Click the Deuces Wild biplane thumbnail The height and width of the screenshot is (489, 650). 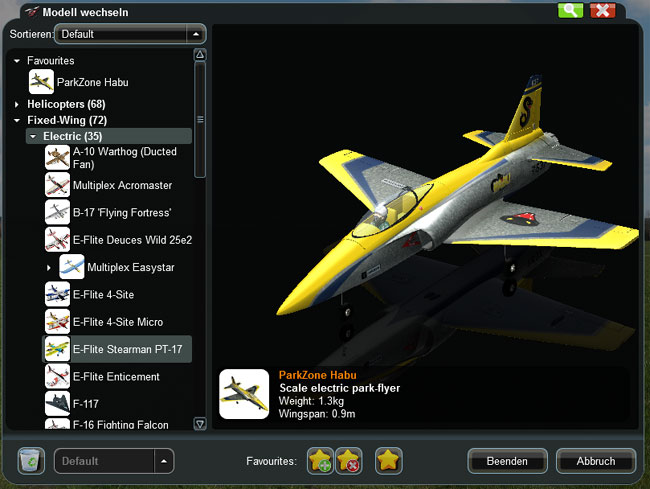point(57,240)
